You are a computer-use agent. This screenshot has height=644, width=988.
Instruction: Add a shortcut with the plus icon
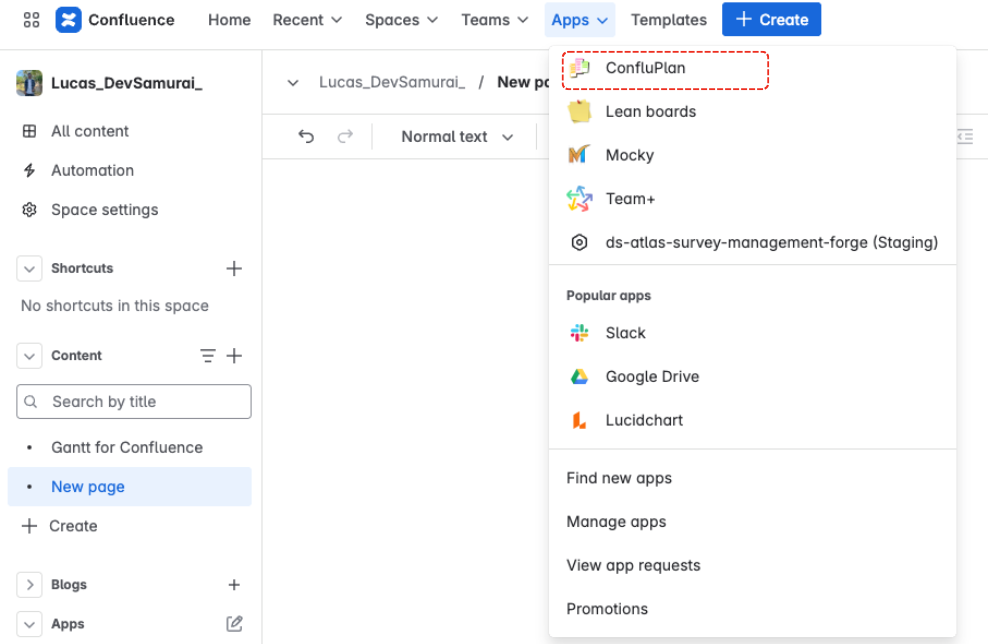234,268
